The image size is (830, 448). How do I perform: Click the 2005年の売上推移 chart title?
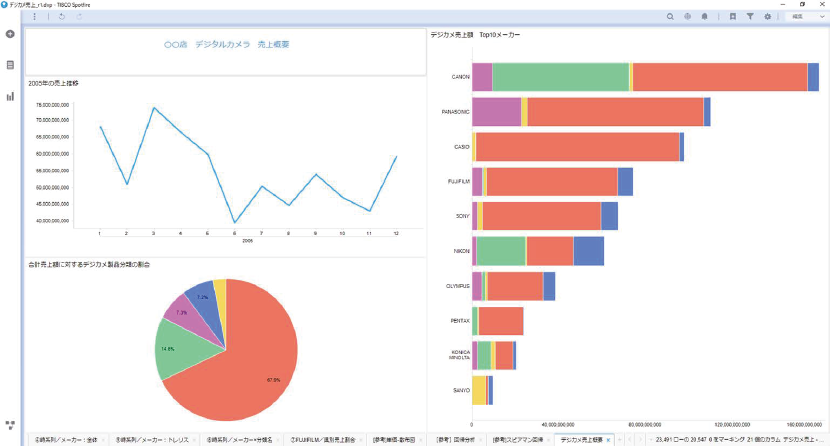pyautogui.click(x=53, y=83)
